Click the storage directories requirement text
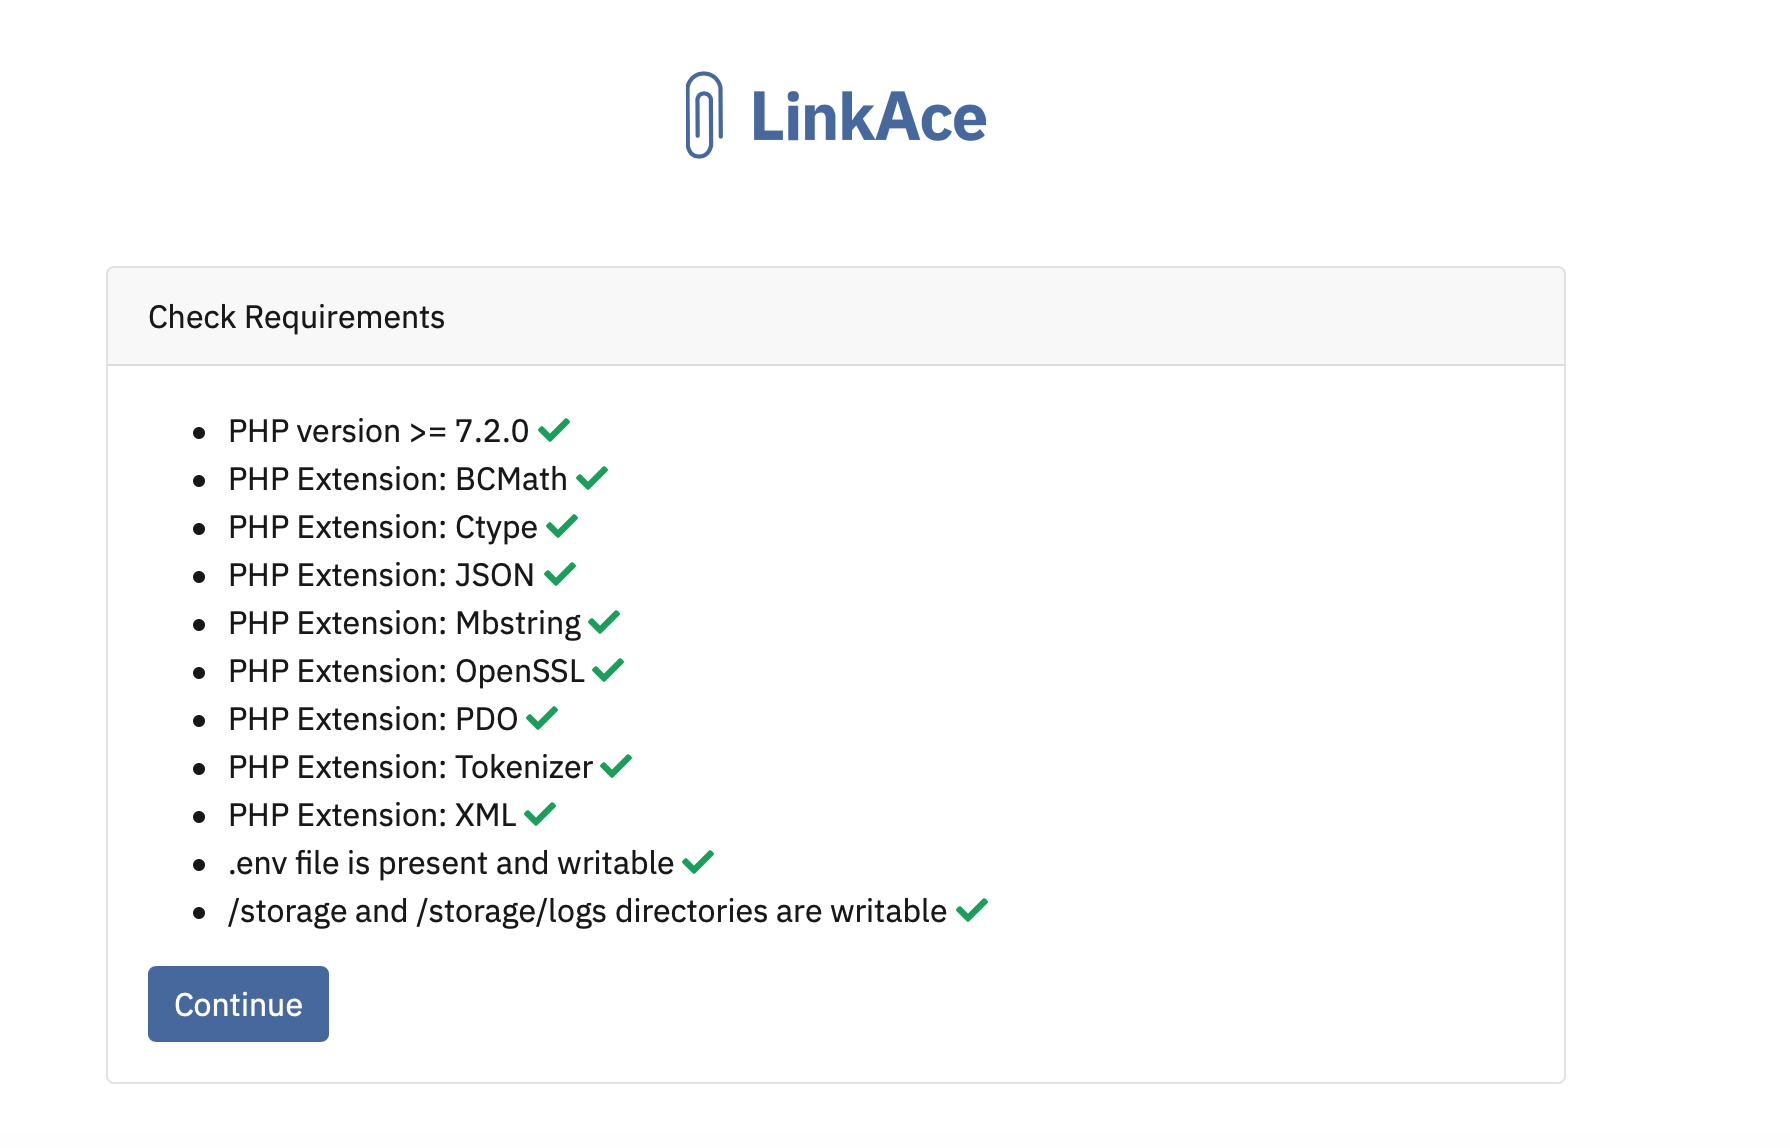Screen dimensions: 1790x1148 click(x=587, y=911)
